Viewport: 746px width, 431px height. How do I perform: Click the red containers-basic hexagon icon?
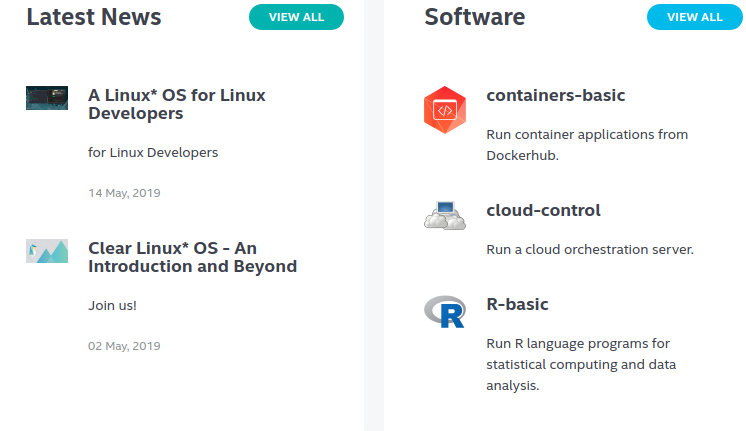click(445, 110)
